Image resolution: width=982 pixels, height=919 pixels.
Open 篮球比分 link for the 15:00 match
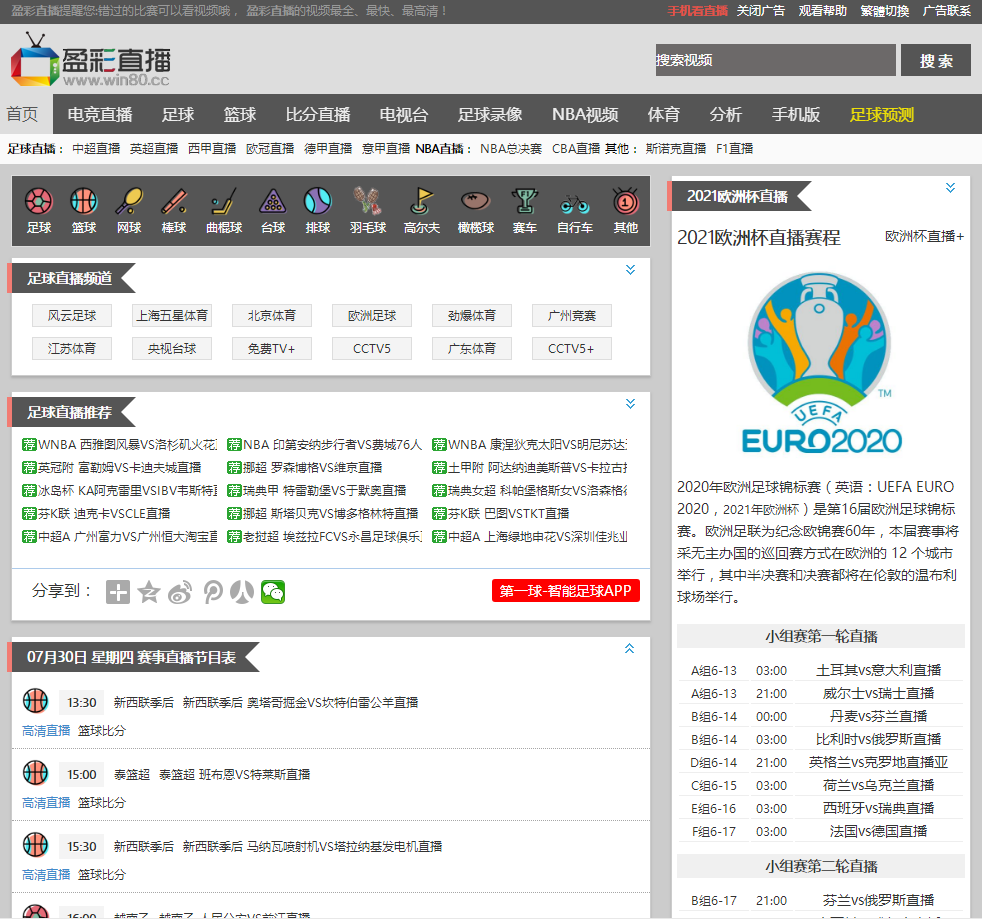[102, 802]
